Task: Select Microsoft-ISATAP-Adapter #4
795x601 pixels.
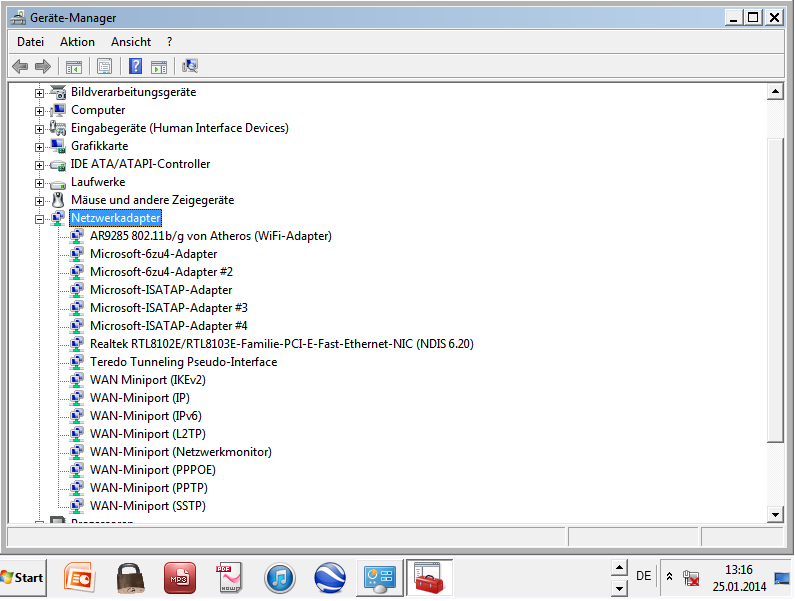Action: [169, 326]
